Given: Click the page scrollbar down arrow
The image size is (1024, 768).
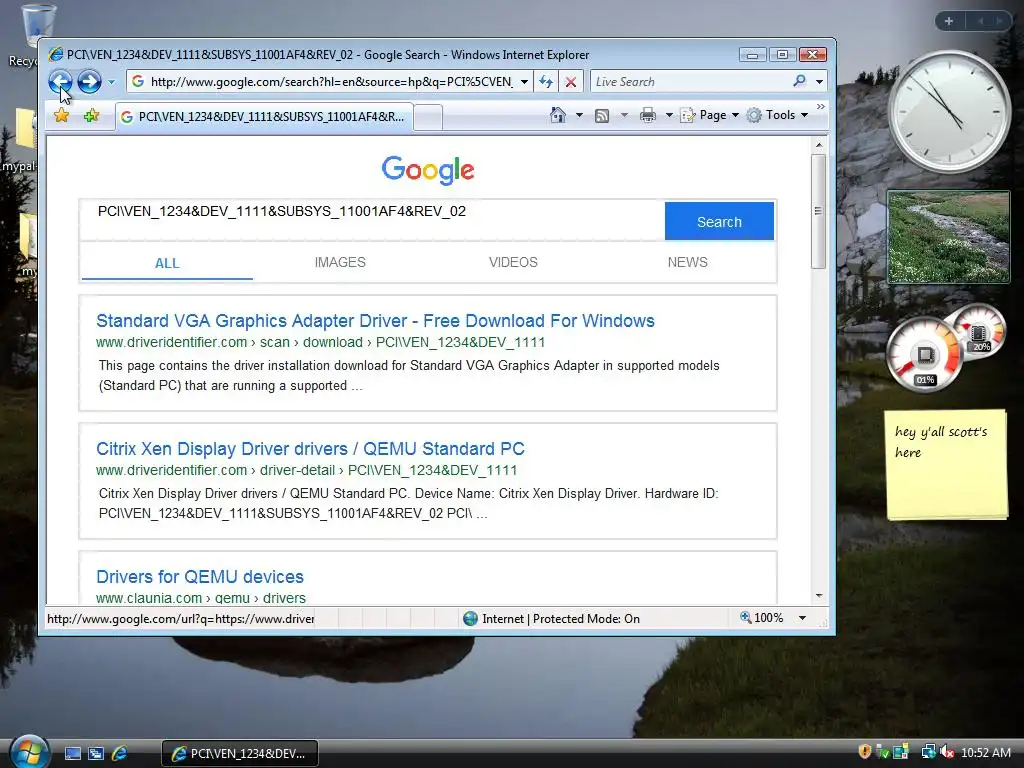Looking at the screenshot, I should tap(818, 596).
